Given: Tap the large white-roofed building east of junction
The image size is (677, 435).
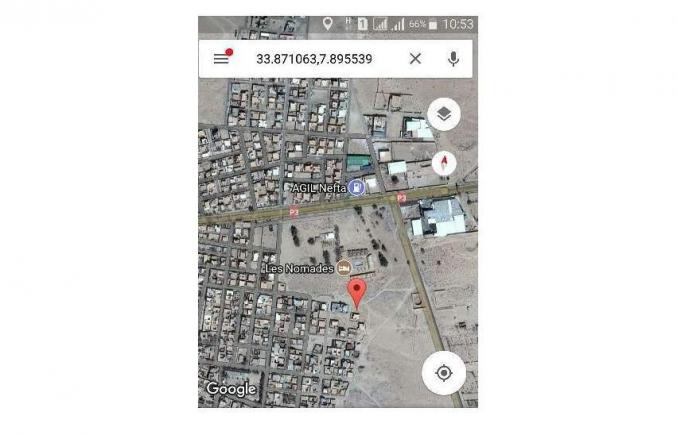Looking at the screenshot, I should 440,219.
